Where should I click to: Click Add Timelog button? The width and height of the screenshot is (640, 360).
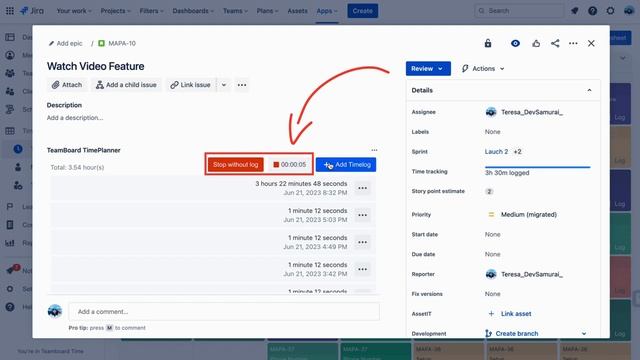346,164
